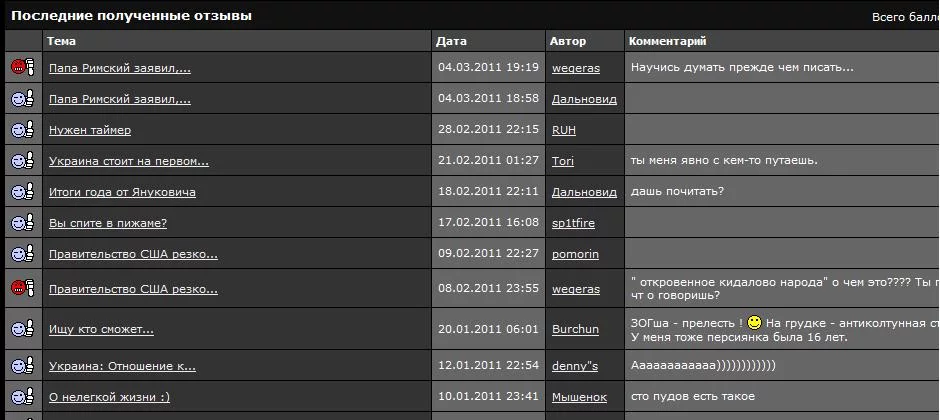Click positive icon beside Итоги года от Януковича

(x=22, y=191)
